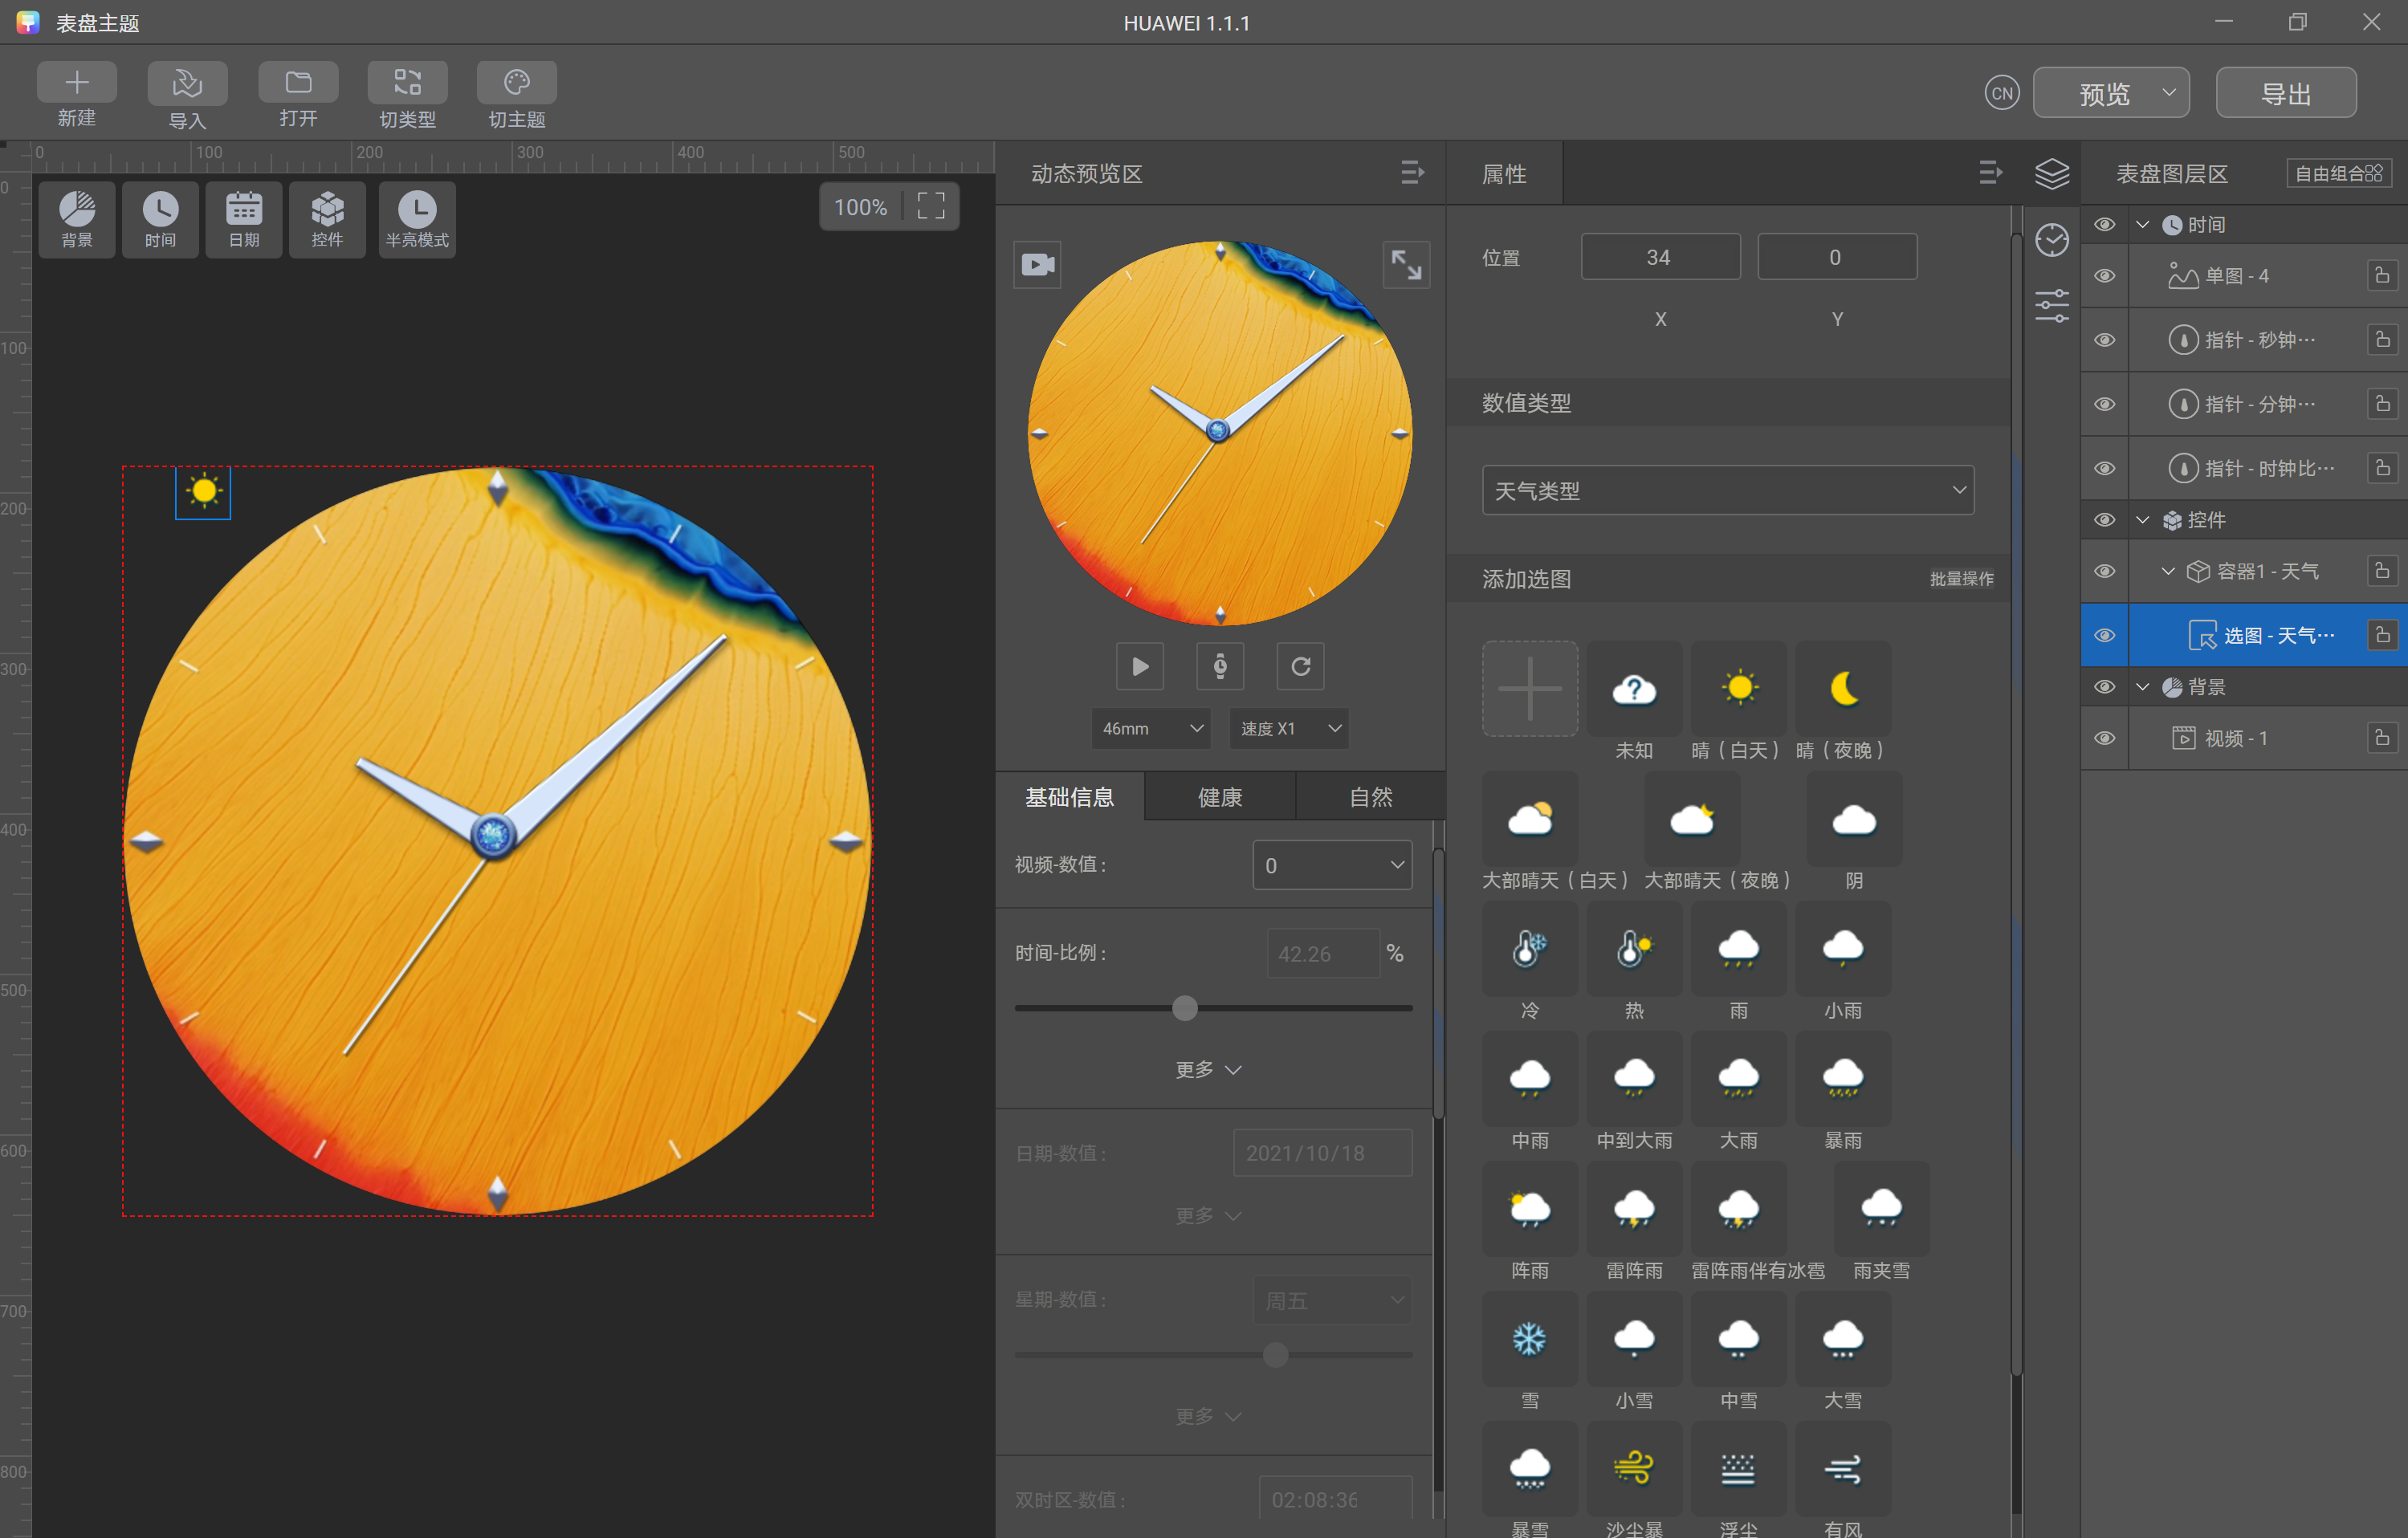Switch to the 健康 tab
The width and height of the screenshot is (2408, 1538).
pyautogui.click(x=1220, y=797)
